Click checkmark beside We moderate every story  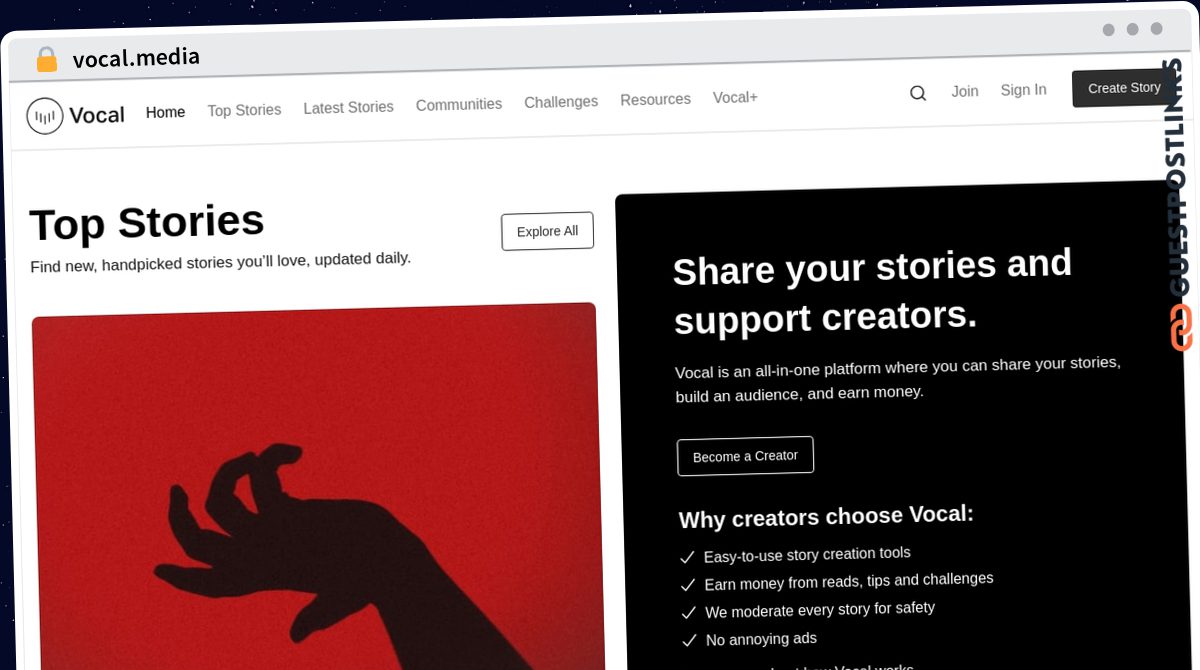(x=688, y=613)
